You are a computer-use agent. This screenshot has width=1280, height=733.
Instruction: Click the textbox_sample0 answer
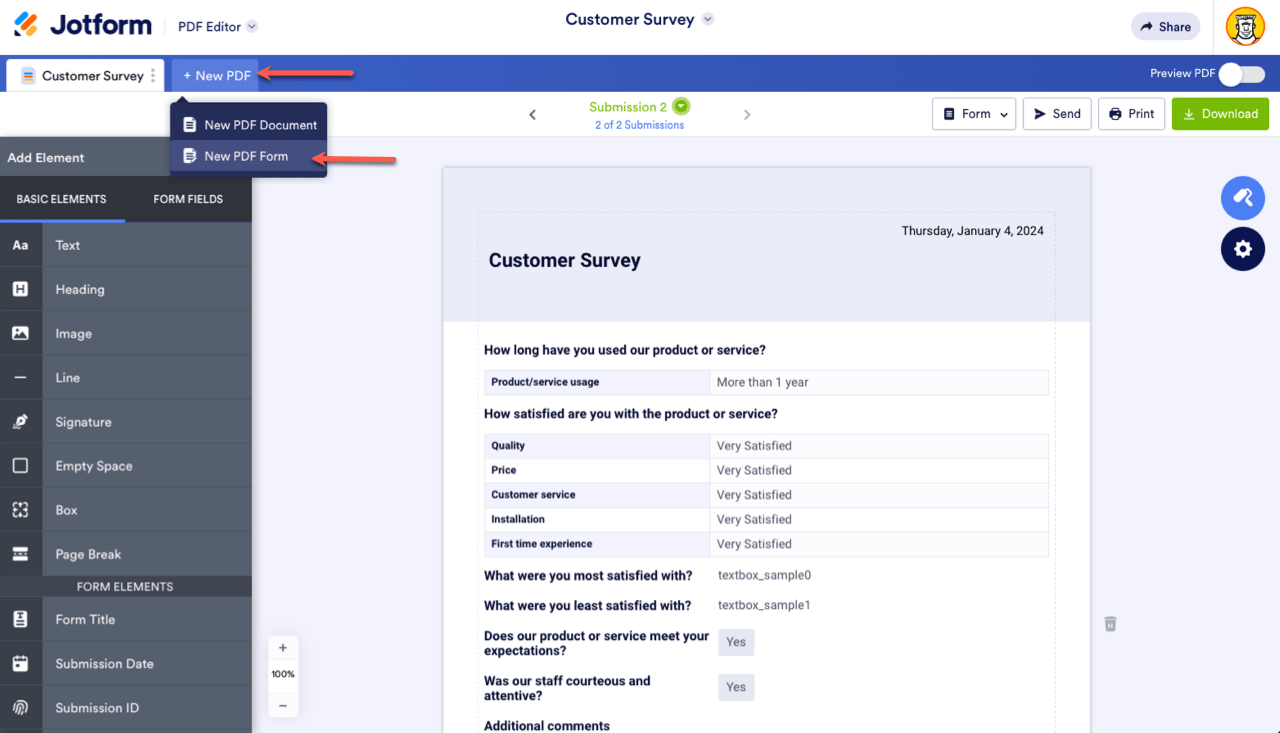click(x=764, y=575)
